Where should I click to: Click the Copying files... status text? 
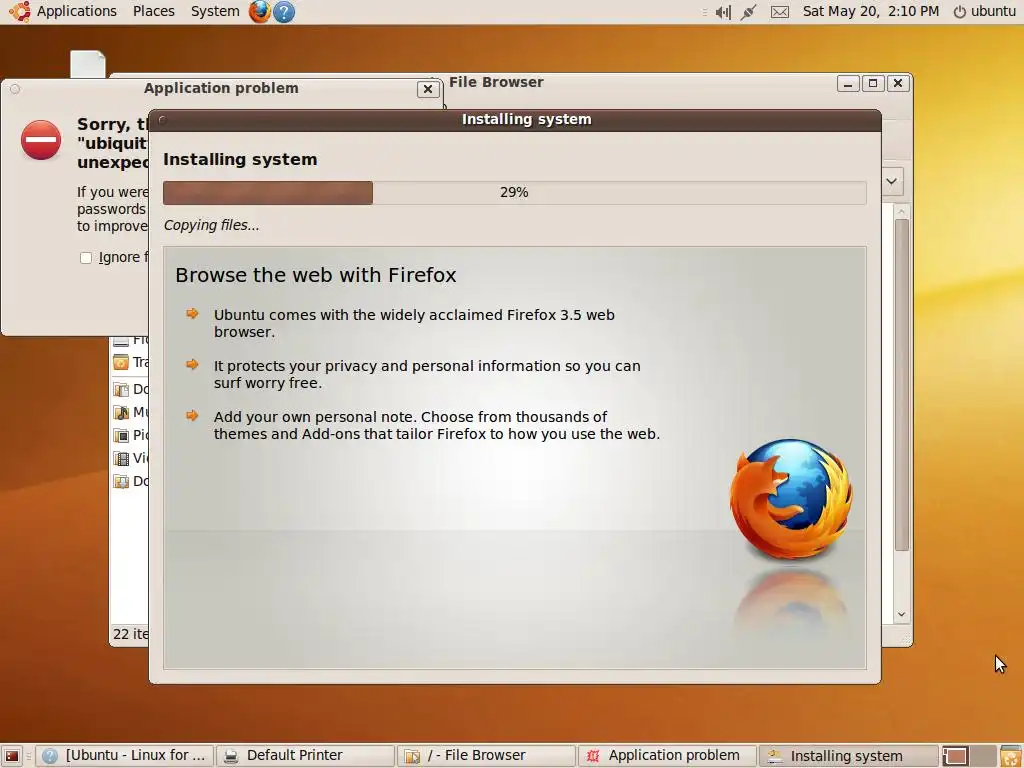(212, 225)
